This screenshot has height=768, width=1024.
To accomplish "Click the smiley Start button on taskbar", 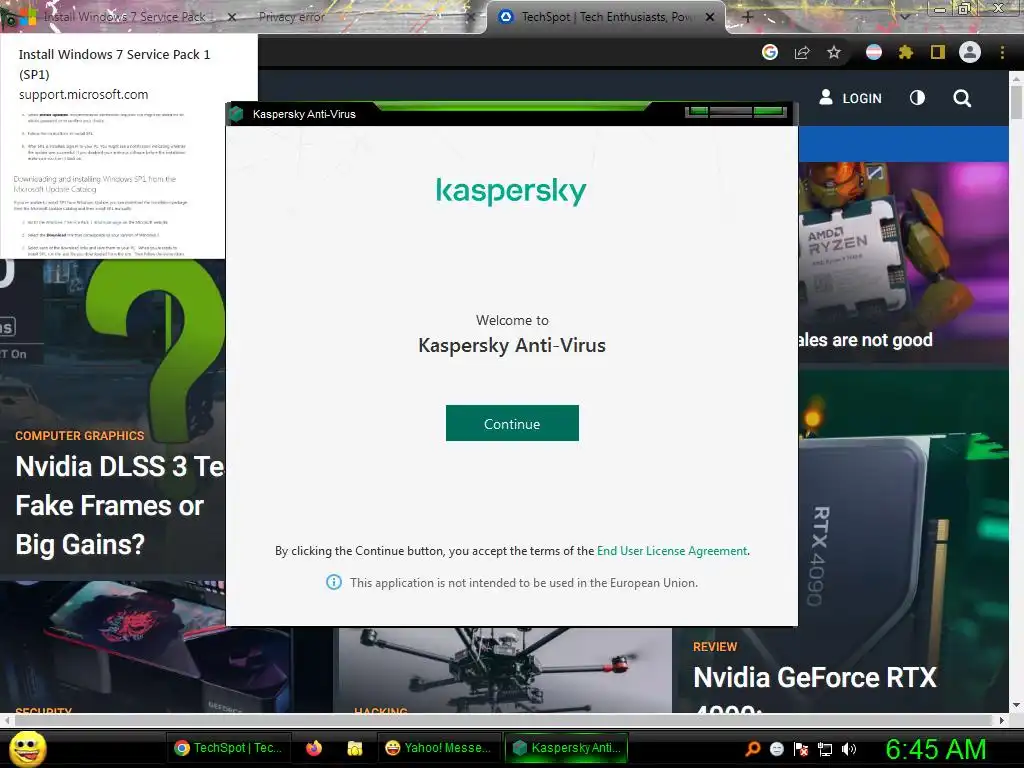I will pyautogui.click(x=27, y=748).
